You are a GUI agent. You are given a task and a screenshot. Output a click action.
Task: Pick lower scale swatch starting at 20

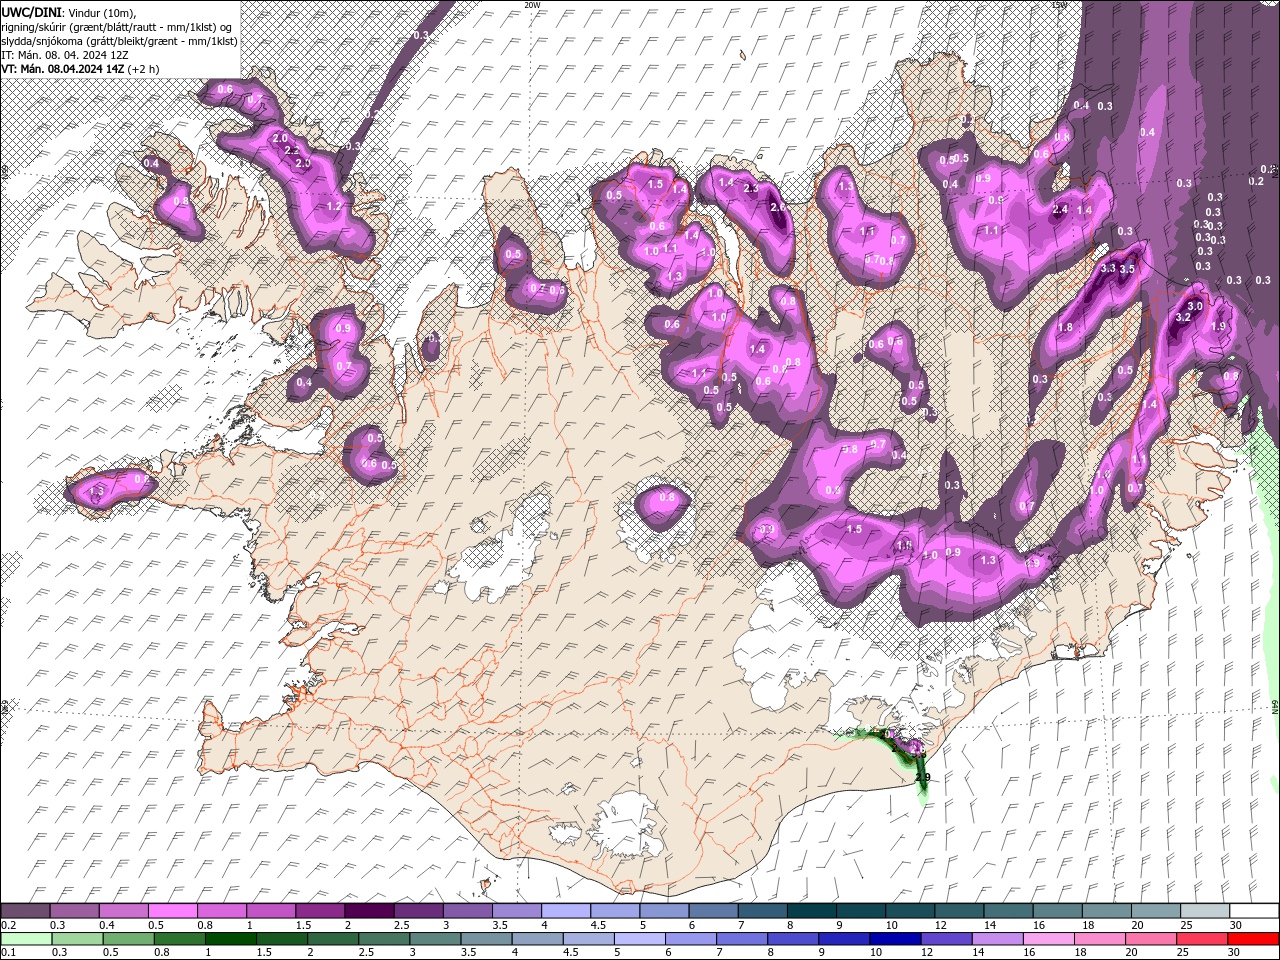[x=1152, y=939]
